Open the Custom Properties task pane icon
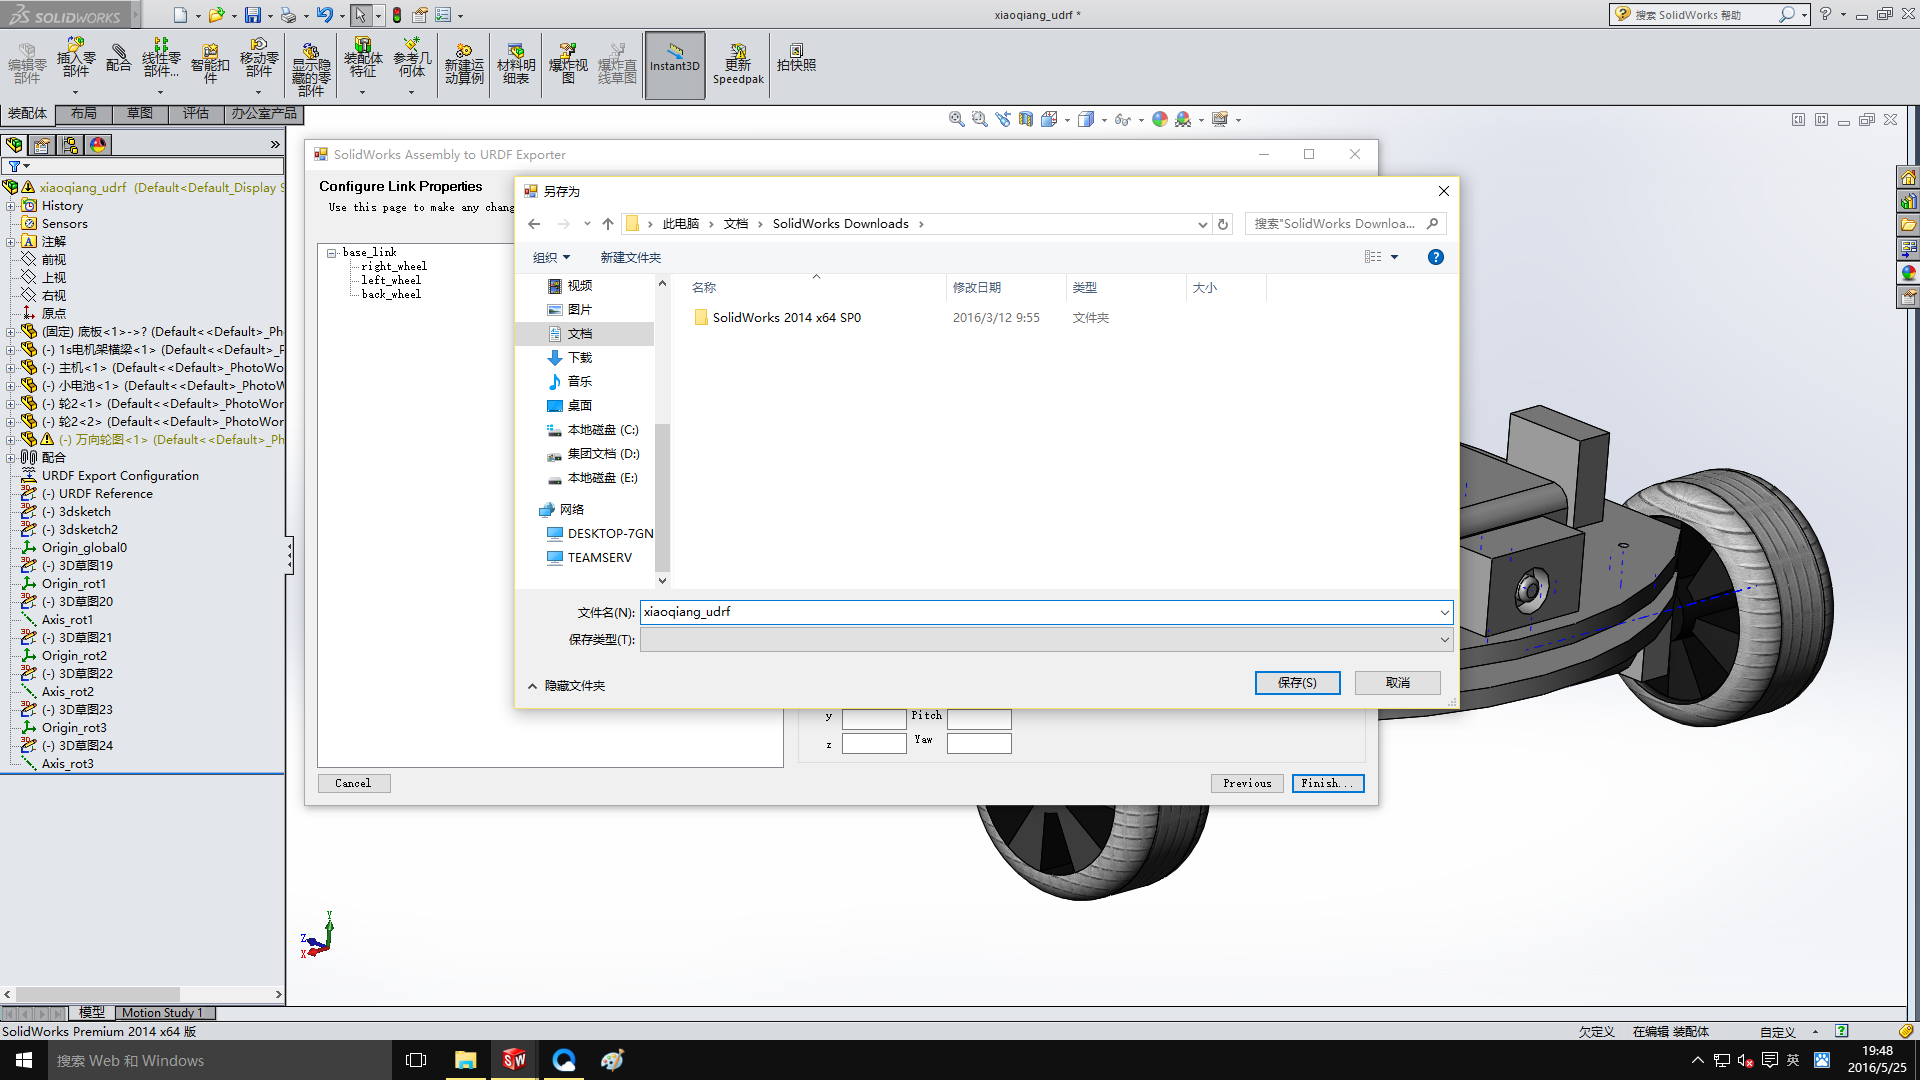Image resolution: width=1920 pixels, height=1080 pixels. [1908, 297]
